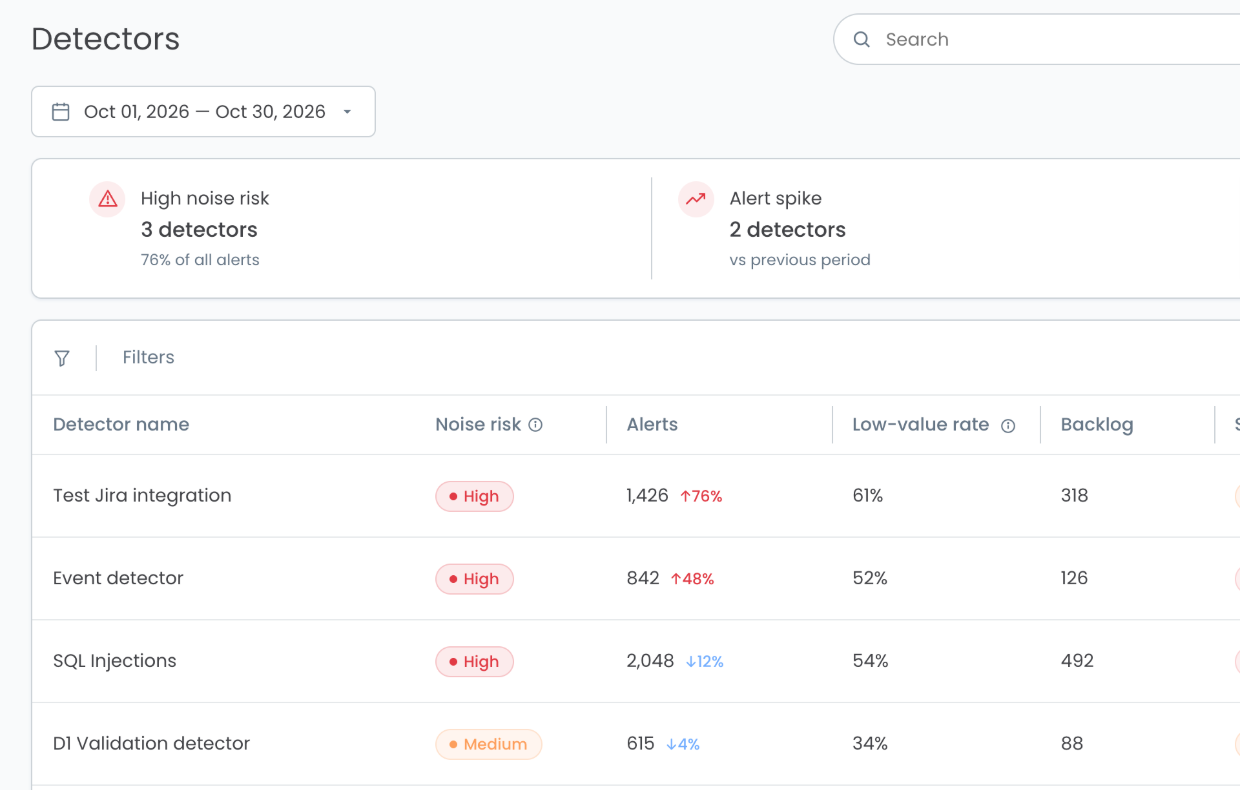Click High badge for SQL Injections
This screenshot has height=790, width=1240.
(474, 662)
